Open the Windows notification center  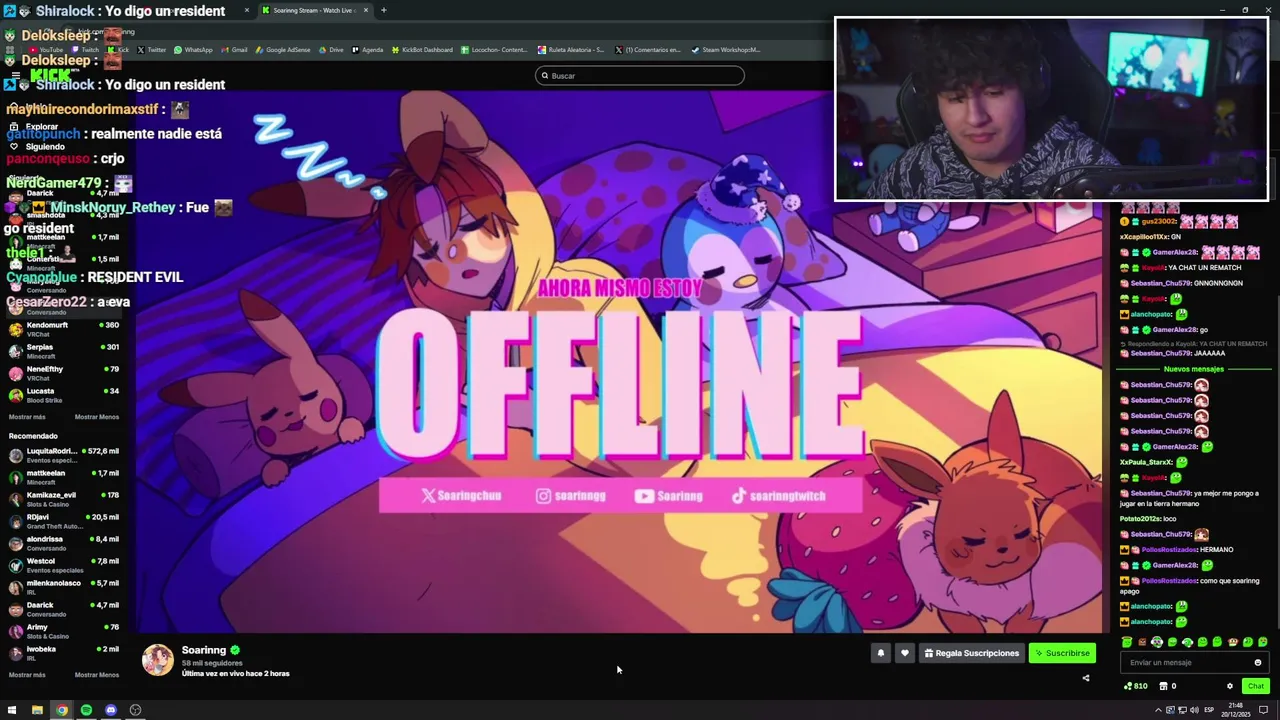(1263, 710)
